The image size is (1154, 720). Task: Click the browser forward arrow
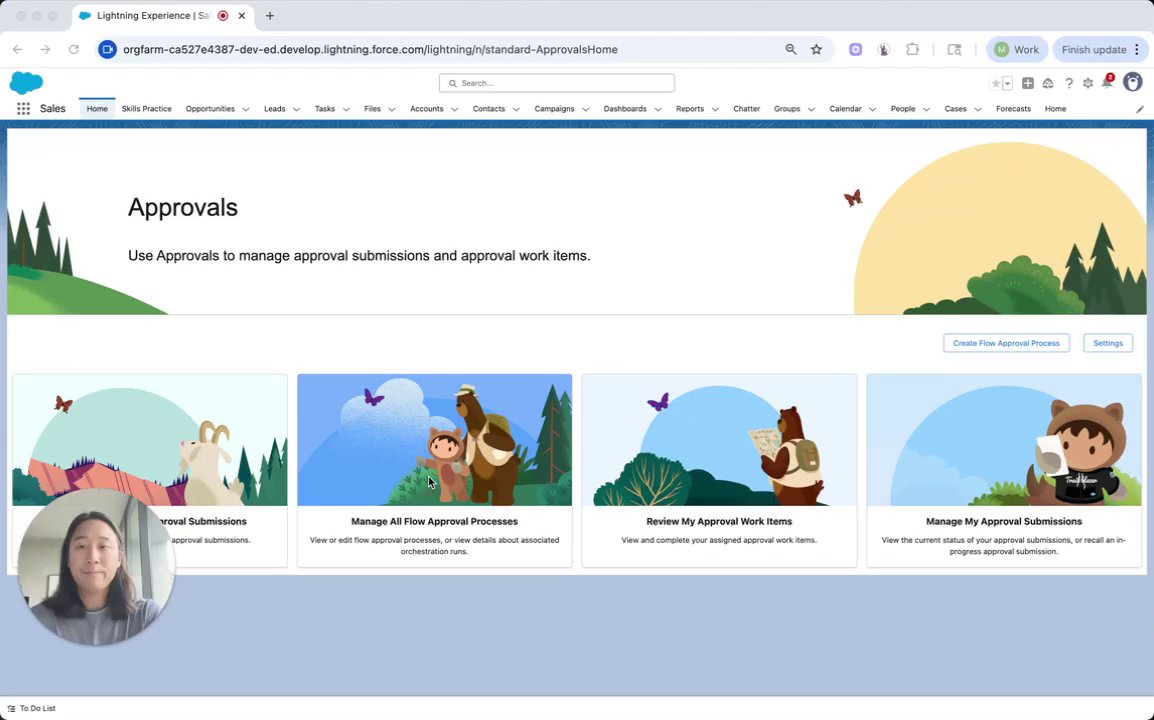[x=46, y=49]
